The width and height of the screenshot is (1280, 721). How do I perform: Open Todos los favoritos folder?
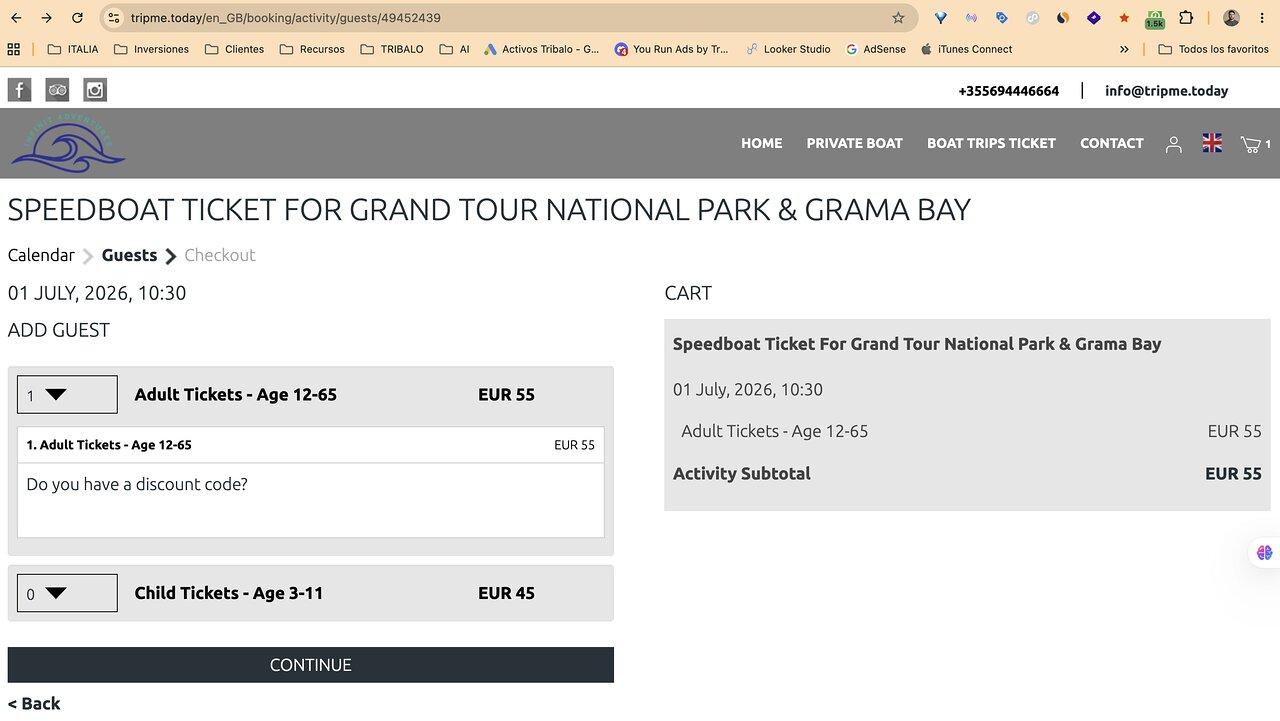1213,49
